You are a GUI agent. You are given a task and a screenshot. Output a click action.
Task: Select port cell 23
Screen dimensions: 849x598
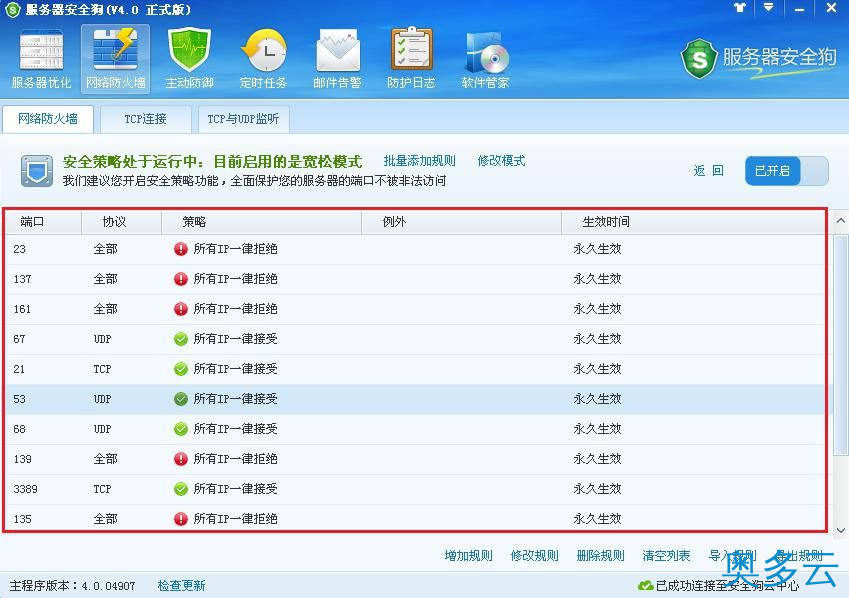19,249
